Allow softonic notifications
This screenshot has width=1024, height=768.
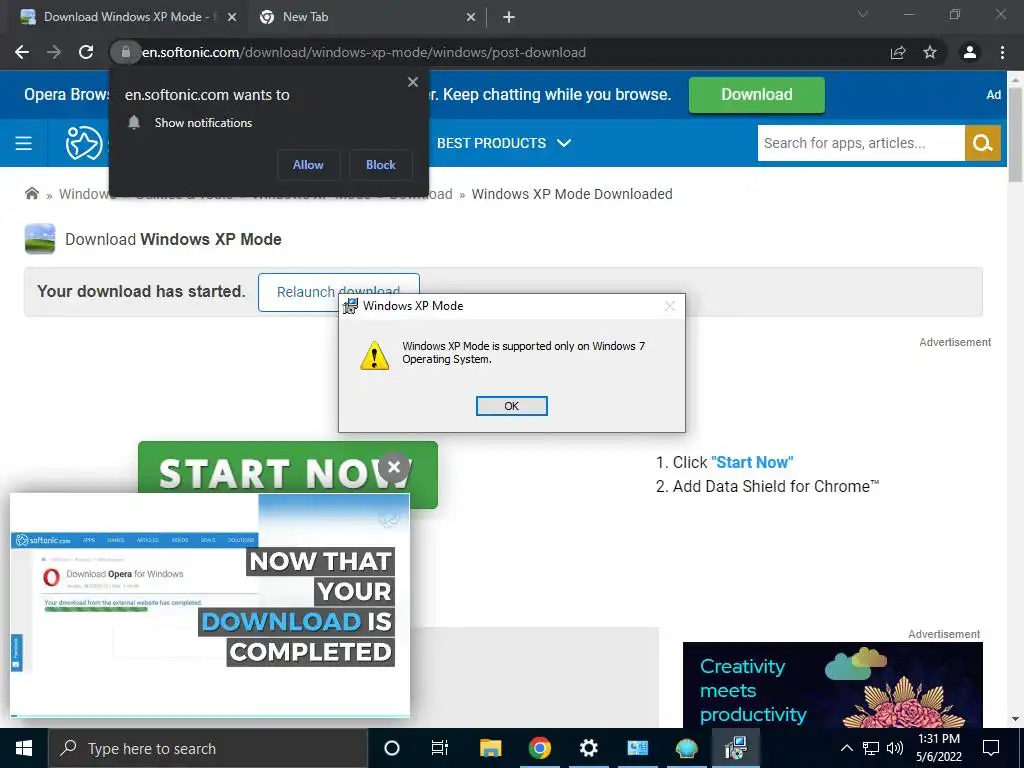coord(308,165)
